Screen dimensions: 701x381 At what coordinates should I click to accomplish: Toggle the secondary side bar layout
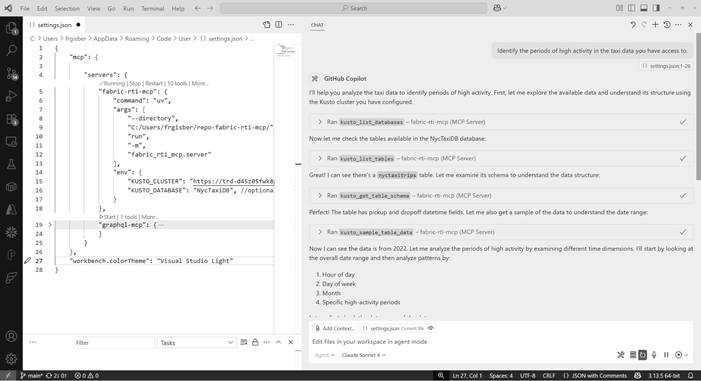(656, 8)
